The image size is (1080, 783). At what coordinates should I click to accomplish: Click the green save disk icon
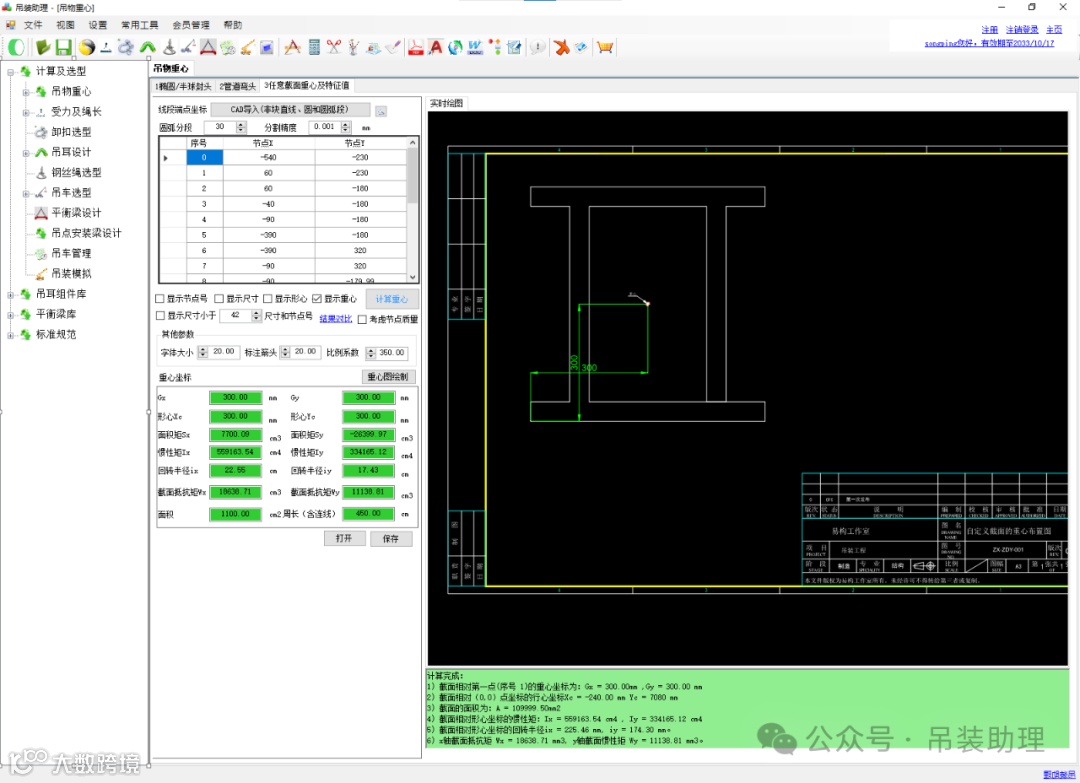click(63, 47)
